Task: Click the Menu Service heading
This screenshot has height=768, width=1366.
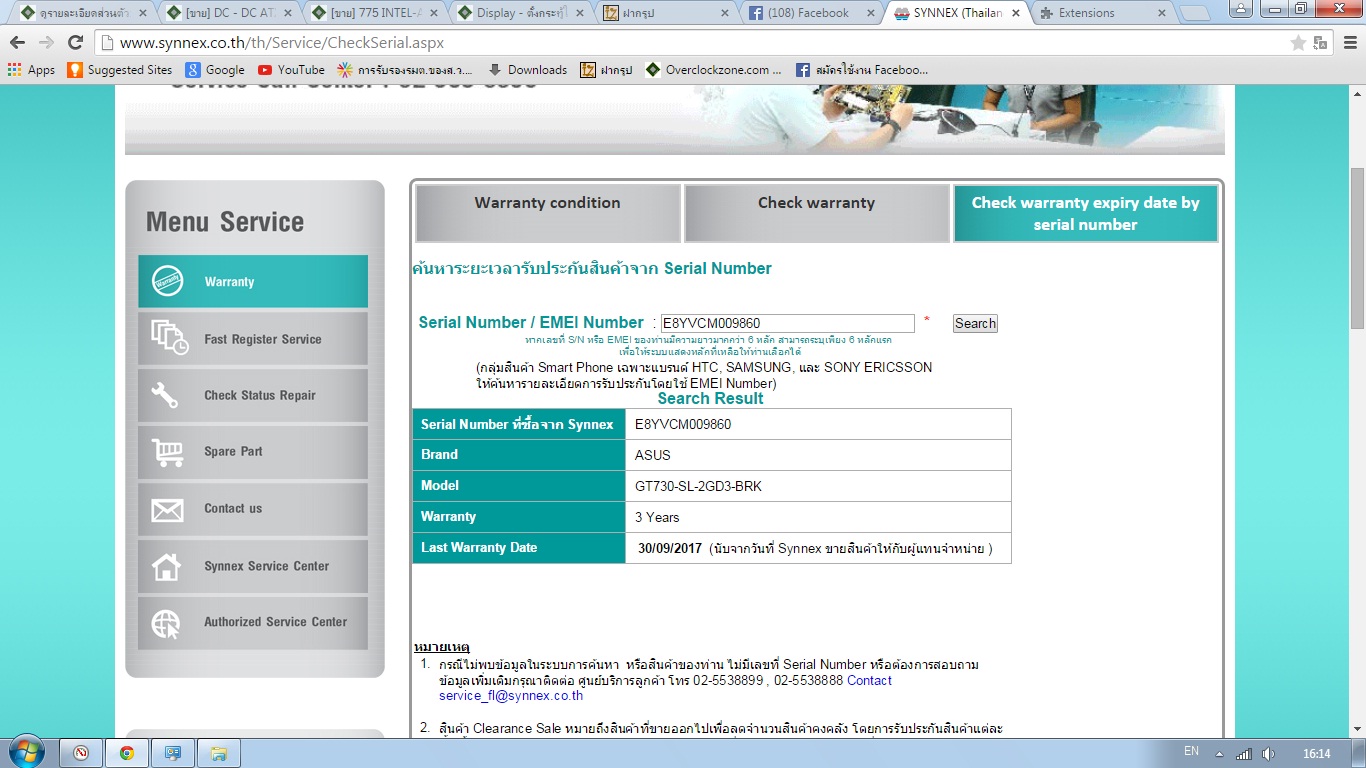Action: (x=225, y=222)
